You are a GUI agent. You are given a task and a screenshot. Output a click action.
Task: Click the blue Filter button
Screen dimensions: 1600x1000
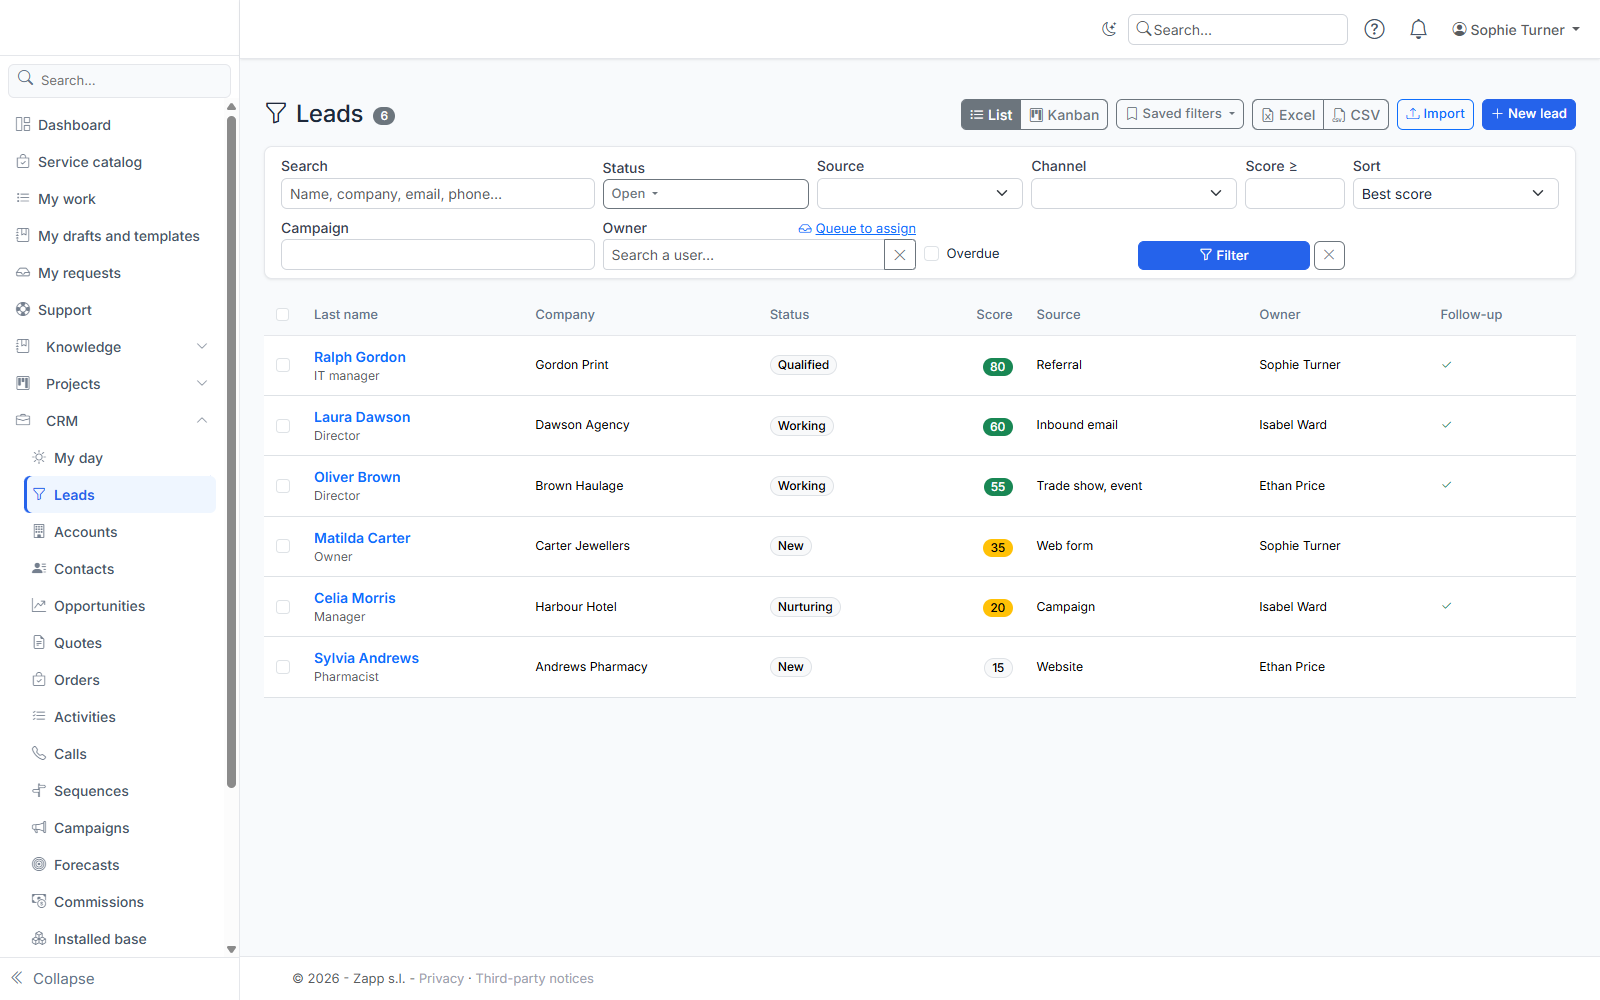click(x=1223, y=255)
